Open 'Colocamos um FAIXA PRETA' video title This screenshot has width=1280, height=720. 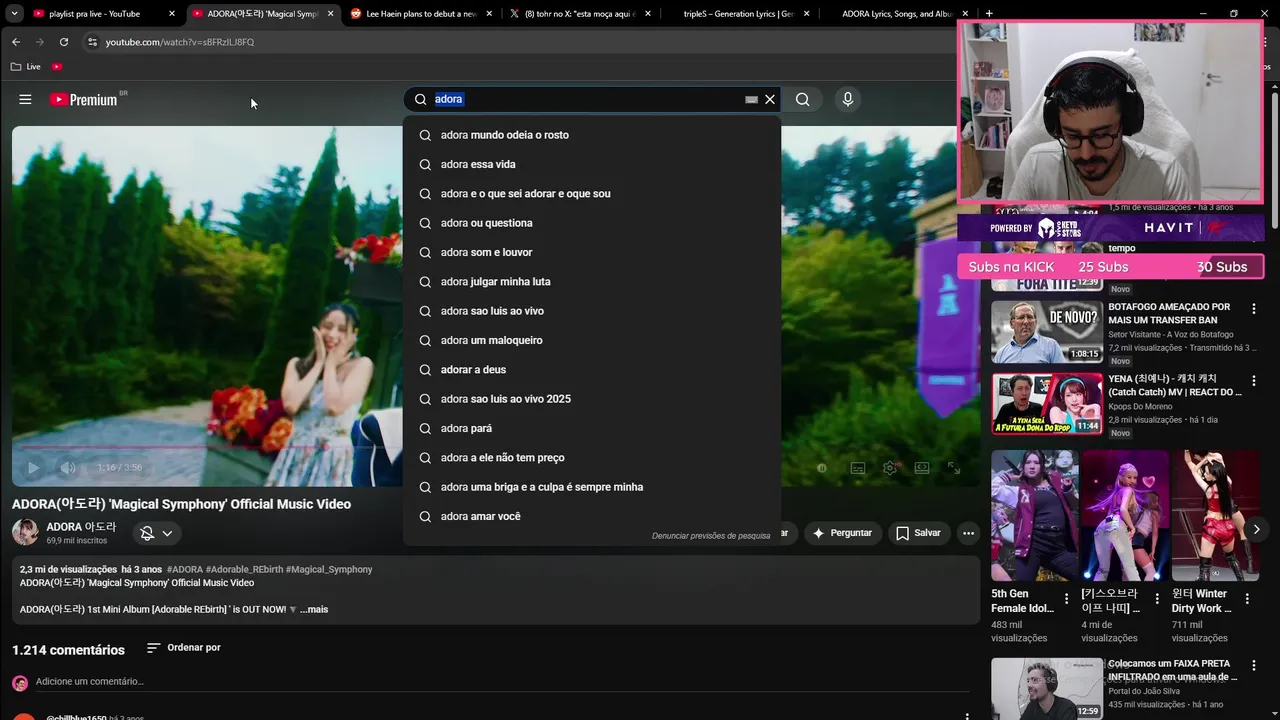coord(1172,670)
